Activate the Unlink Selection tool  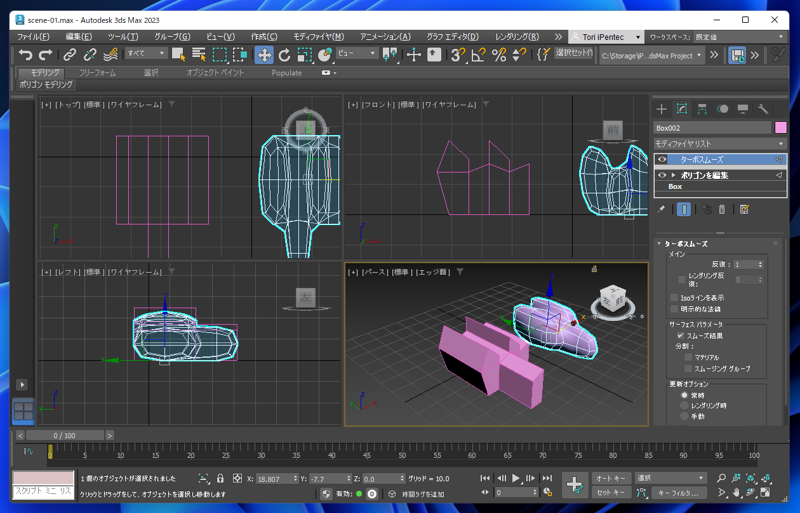tap(90, 55)
